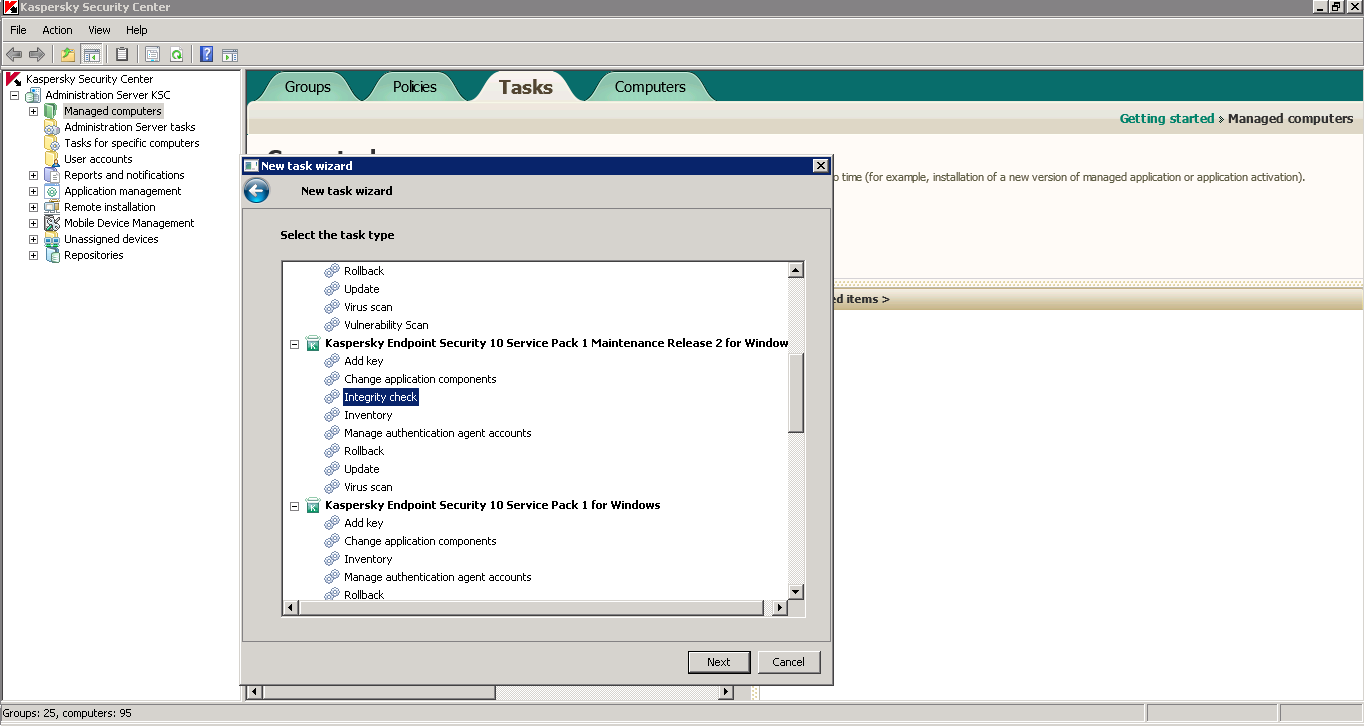Select Change application components under Maintenance Release 2
Image resolution: width=1364 pixels, height=726 pixels.
(420, 379)
